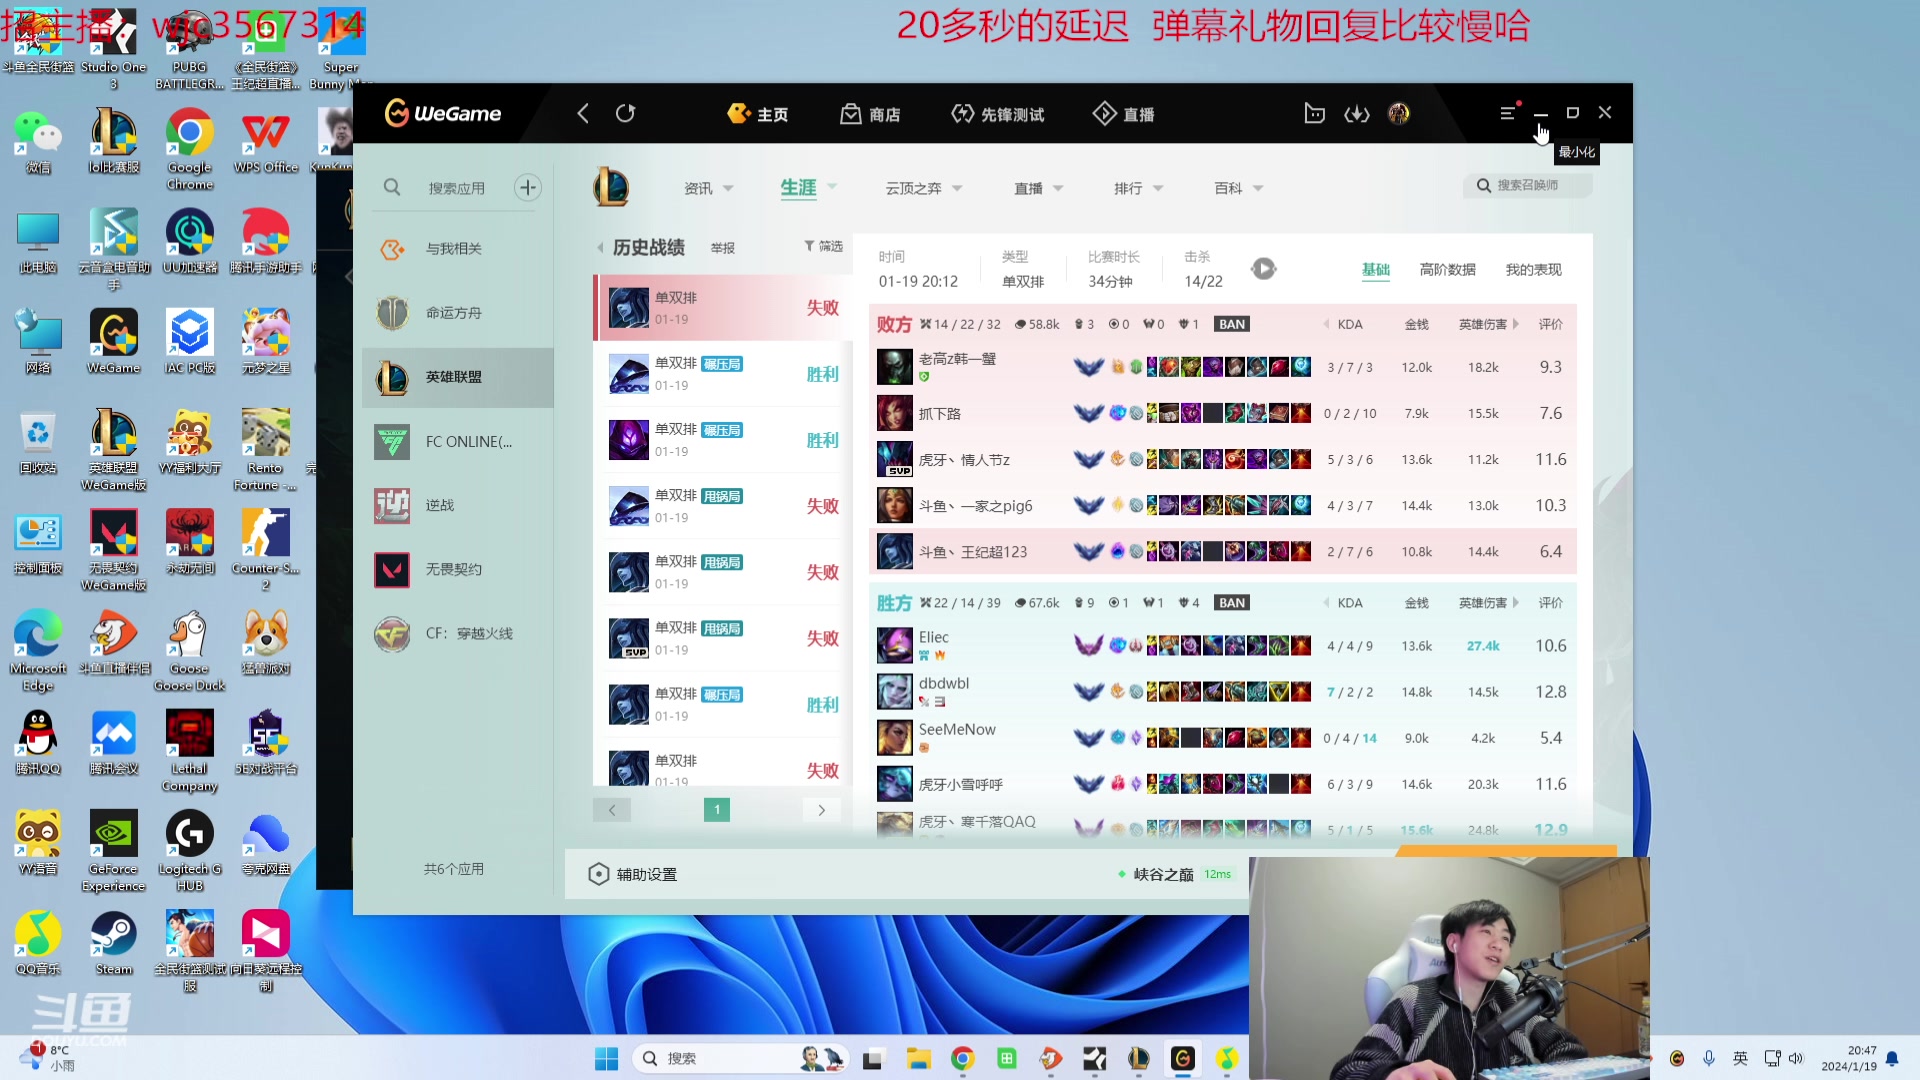This screenshot has width=1920, height=1080.
Task: Open Steam desktop shortcut
Action: pyautogui.click(x=114, y=942)
